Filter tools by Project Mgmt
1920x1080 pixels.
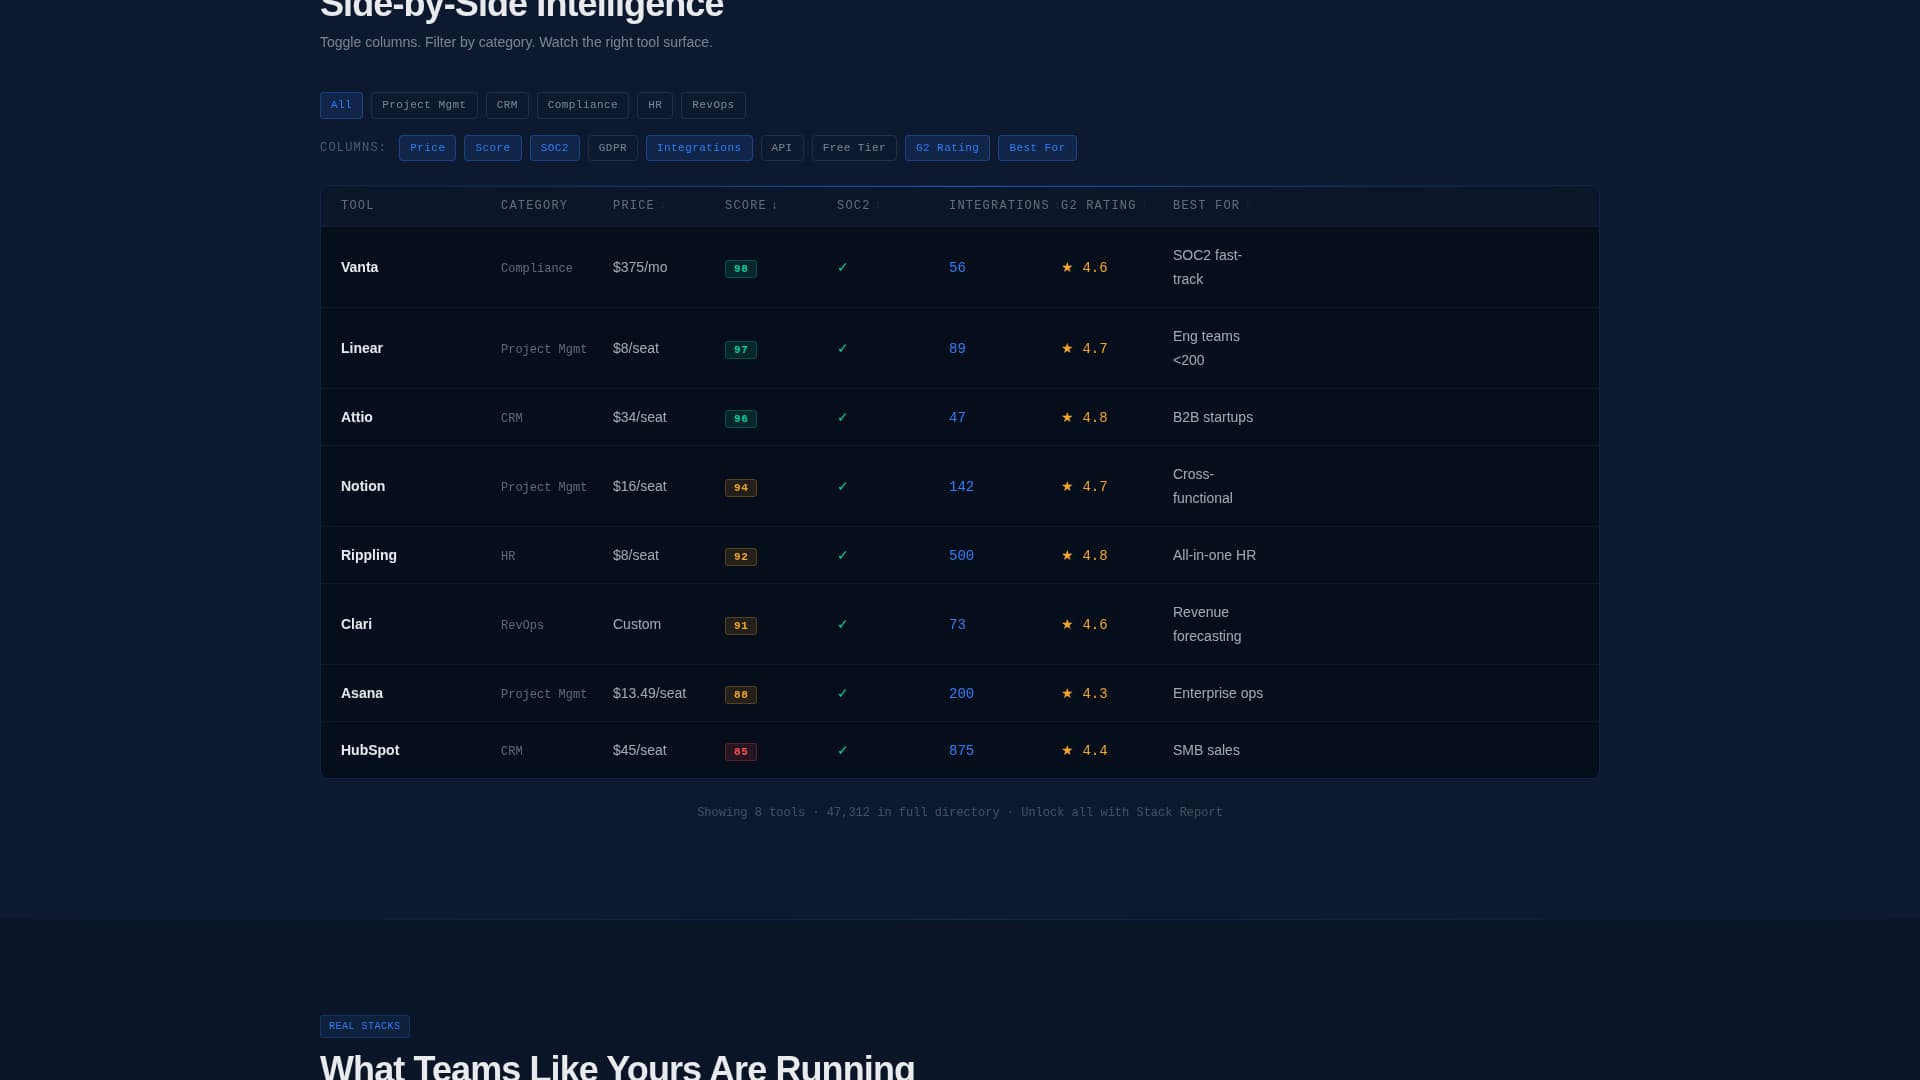424,105
